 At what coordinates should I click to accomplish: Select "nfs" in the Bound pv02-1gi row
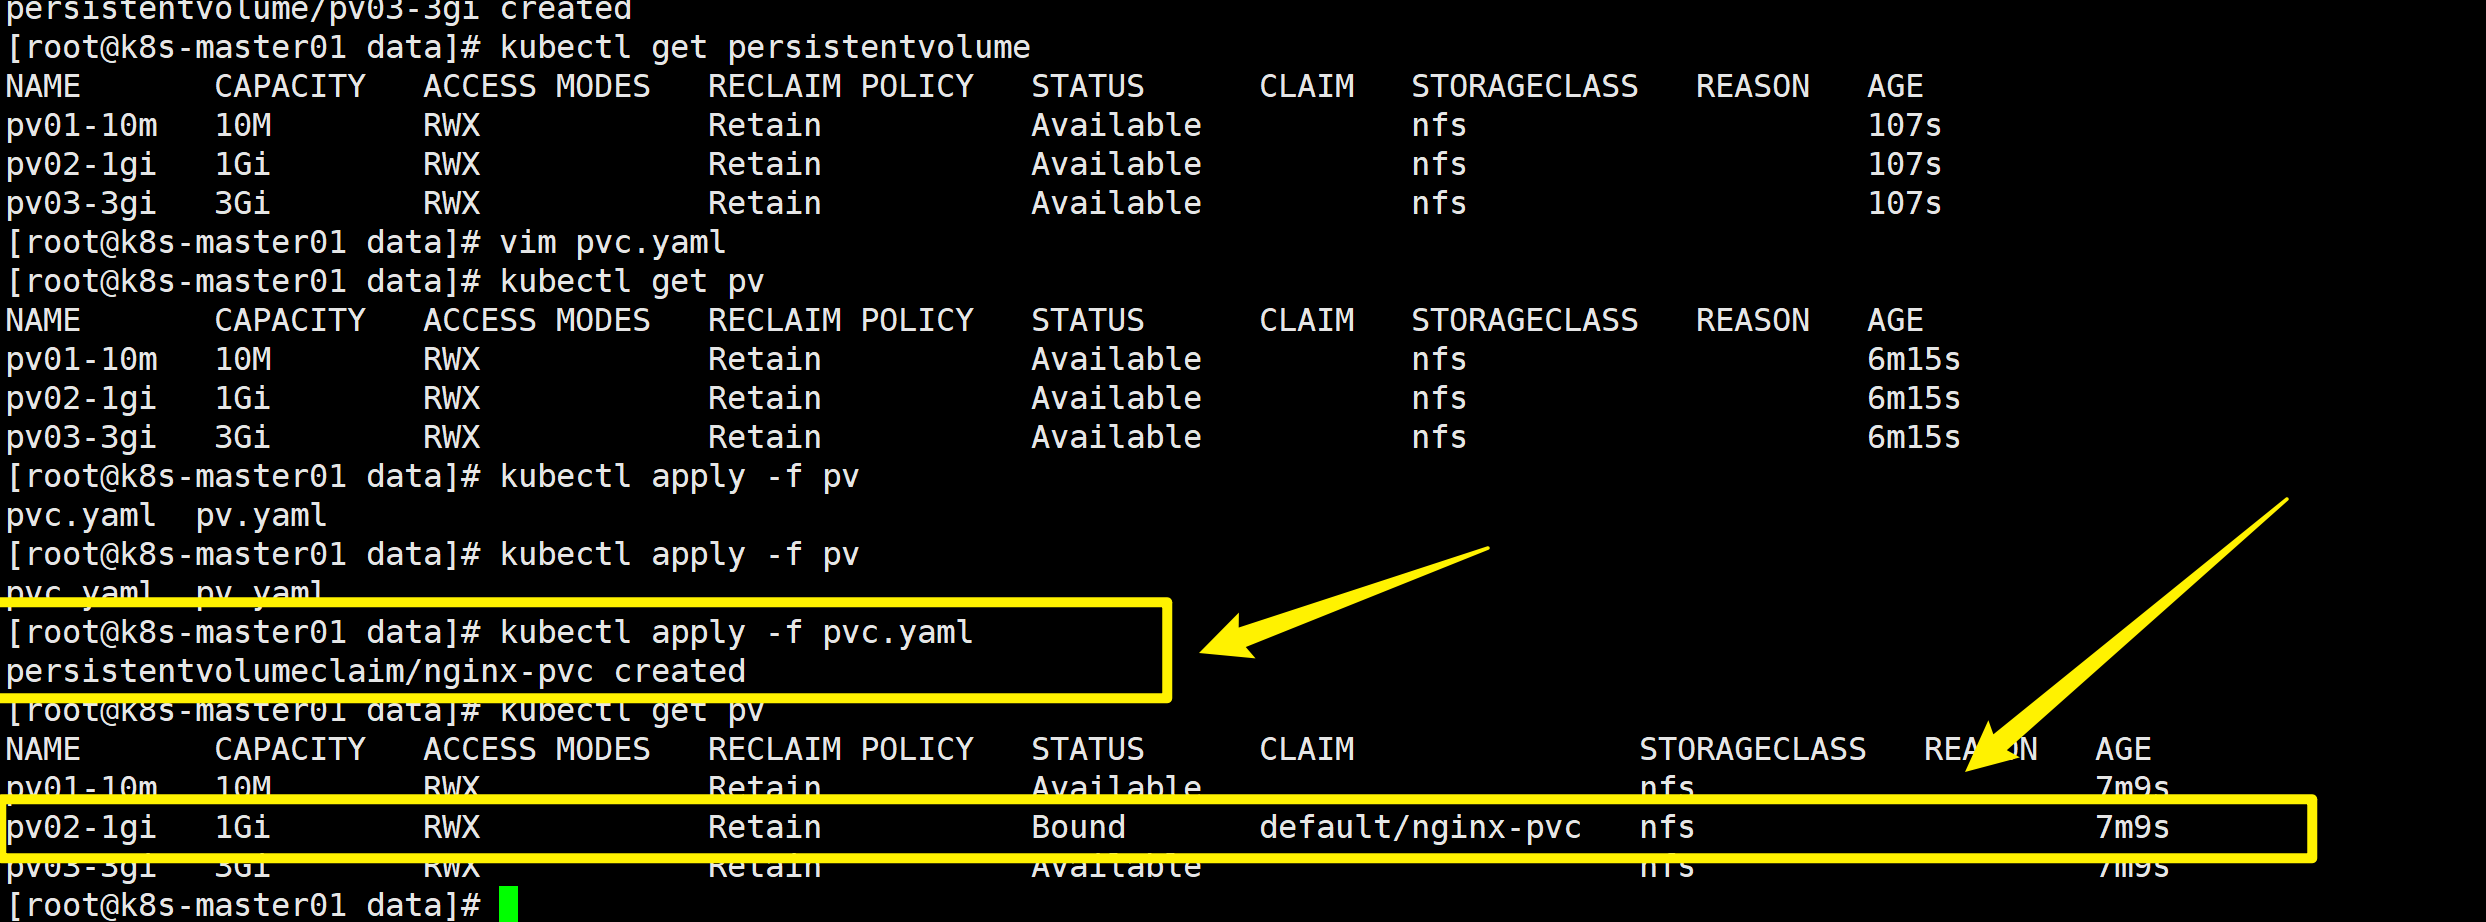1667,828
